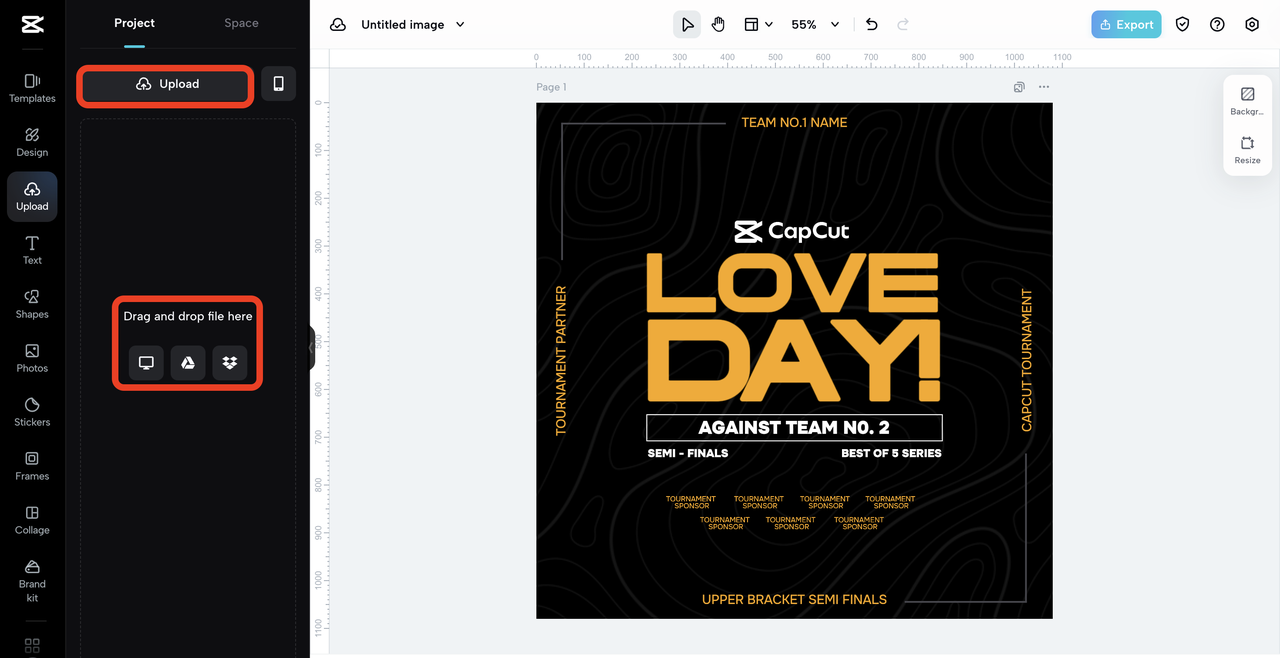Open the Design sidebar panel

coord(32,142)
